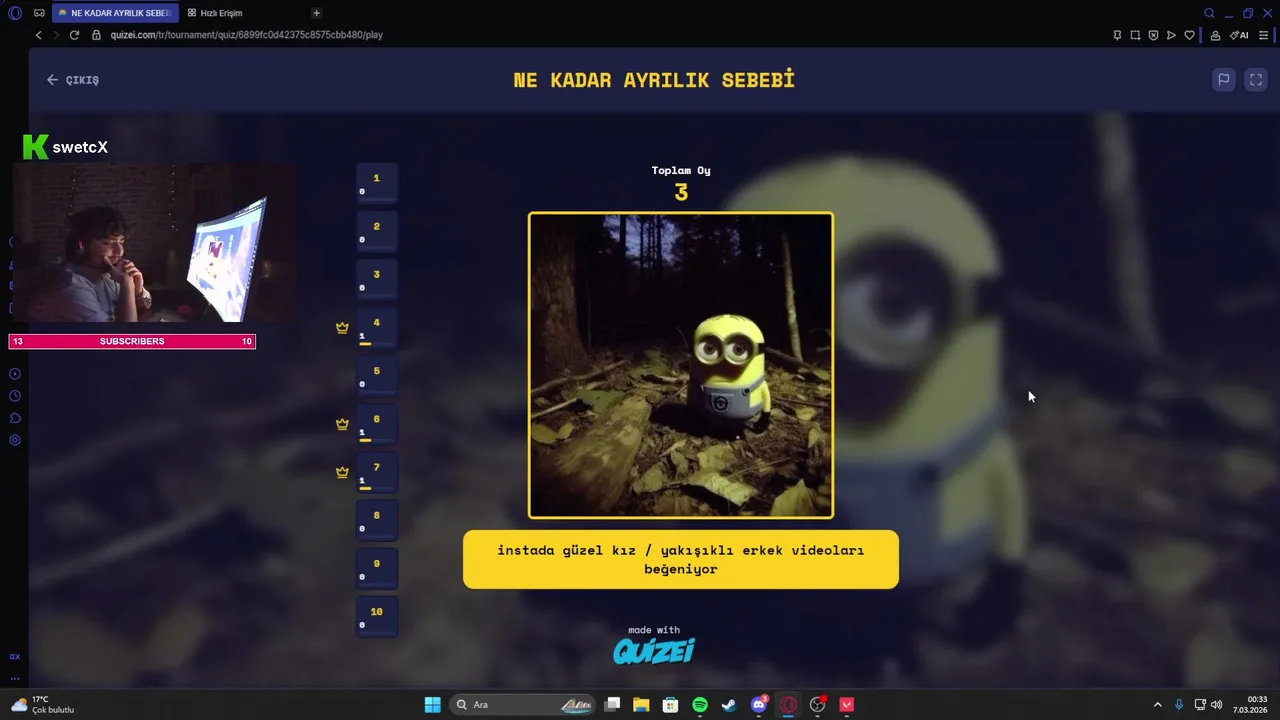Open the profile account icon in toolbar
Image resolution: width=1280 pixels, height=720 pixels.
point(1215,35)
